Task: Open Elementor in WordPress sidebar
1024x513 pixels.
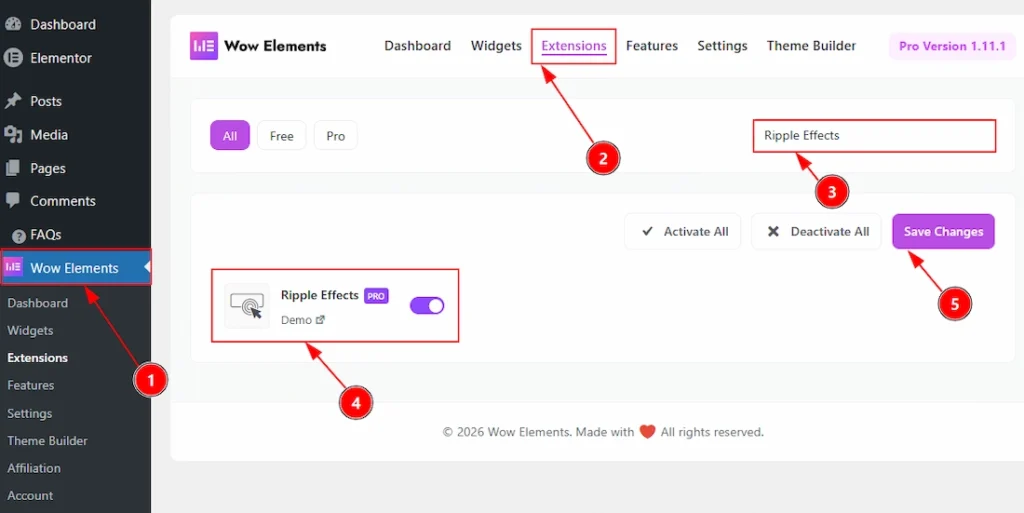Action: 61,57
